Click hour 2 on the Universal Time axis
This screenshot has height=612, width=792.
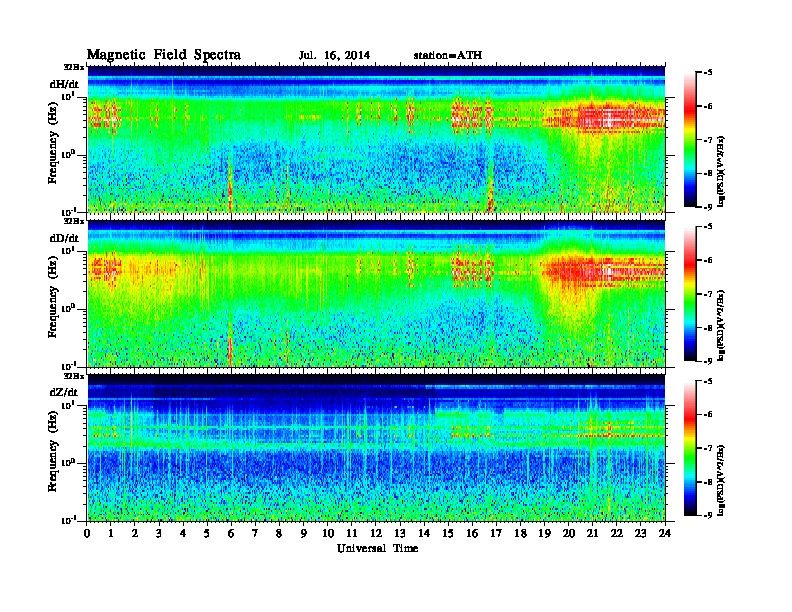[135, 534]
